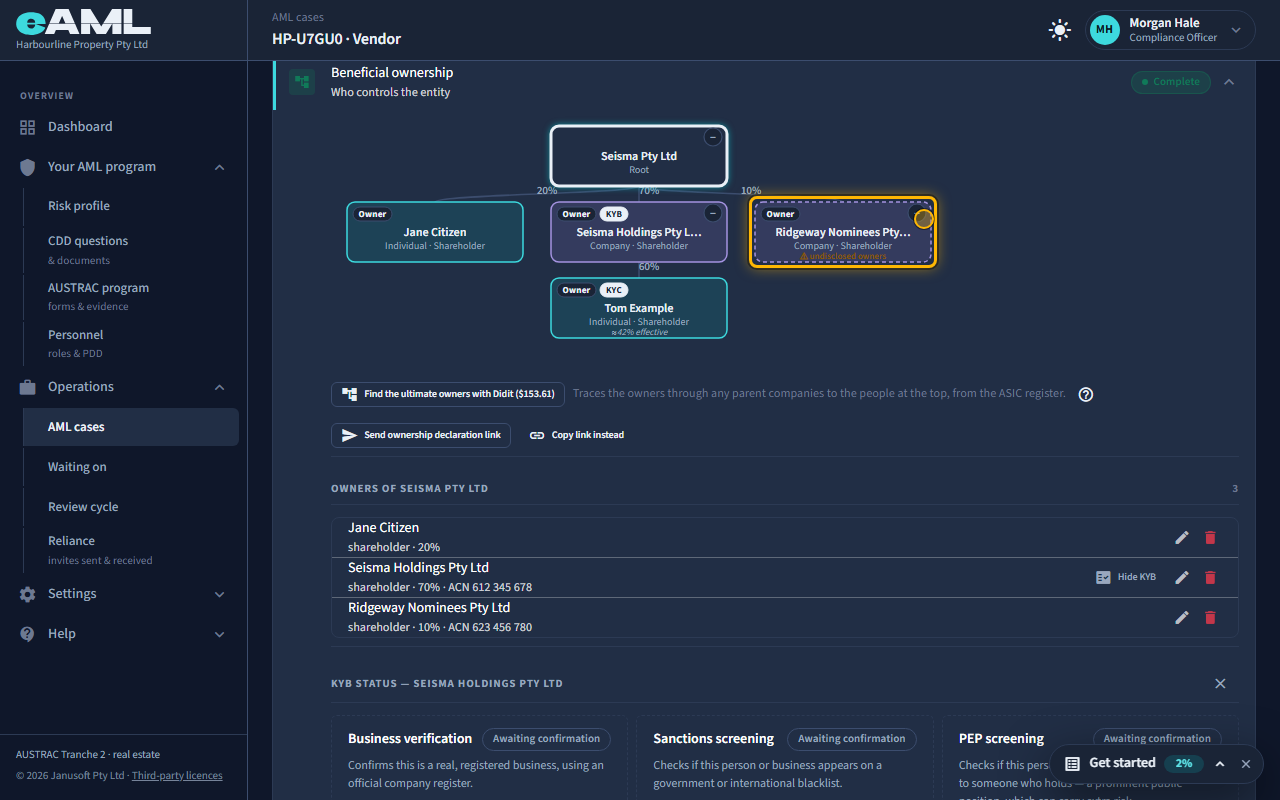
Task: Open the Morgan Hale account menu
Action: point(1171,30)
